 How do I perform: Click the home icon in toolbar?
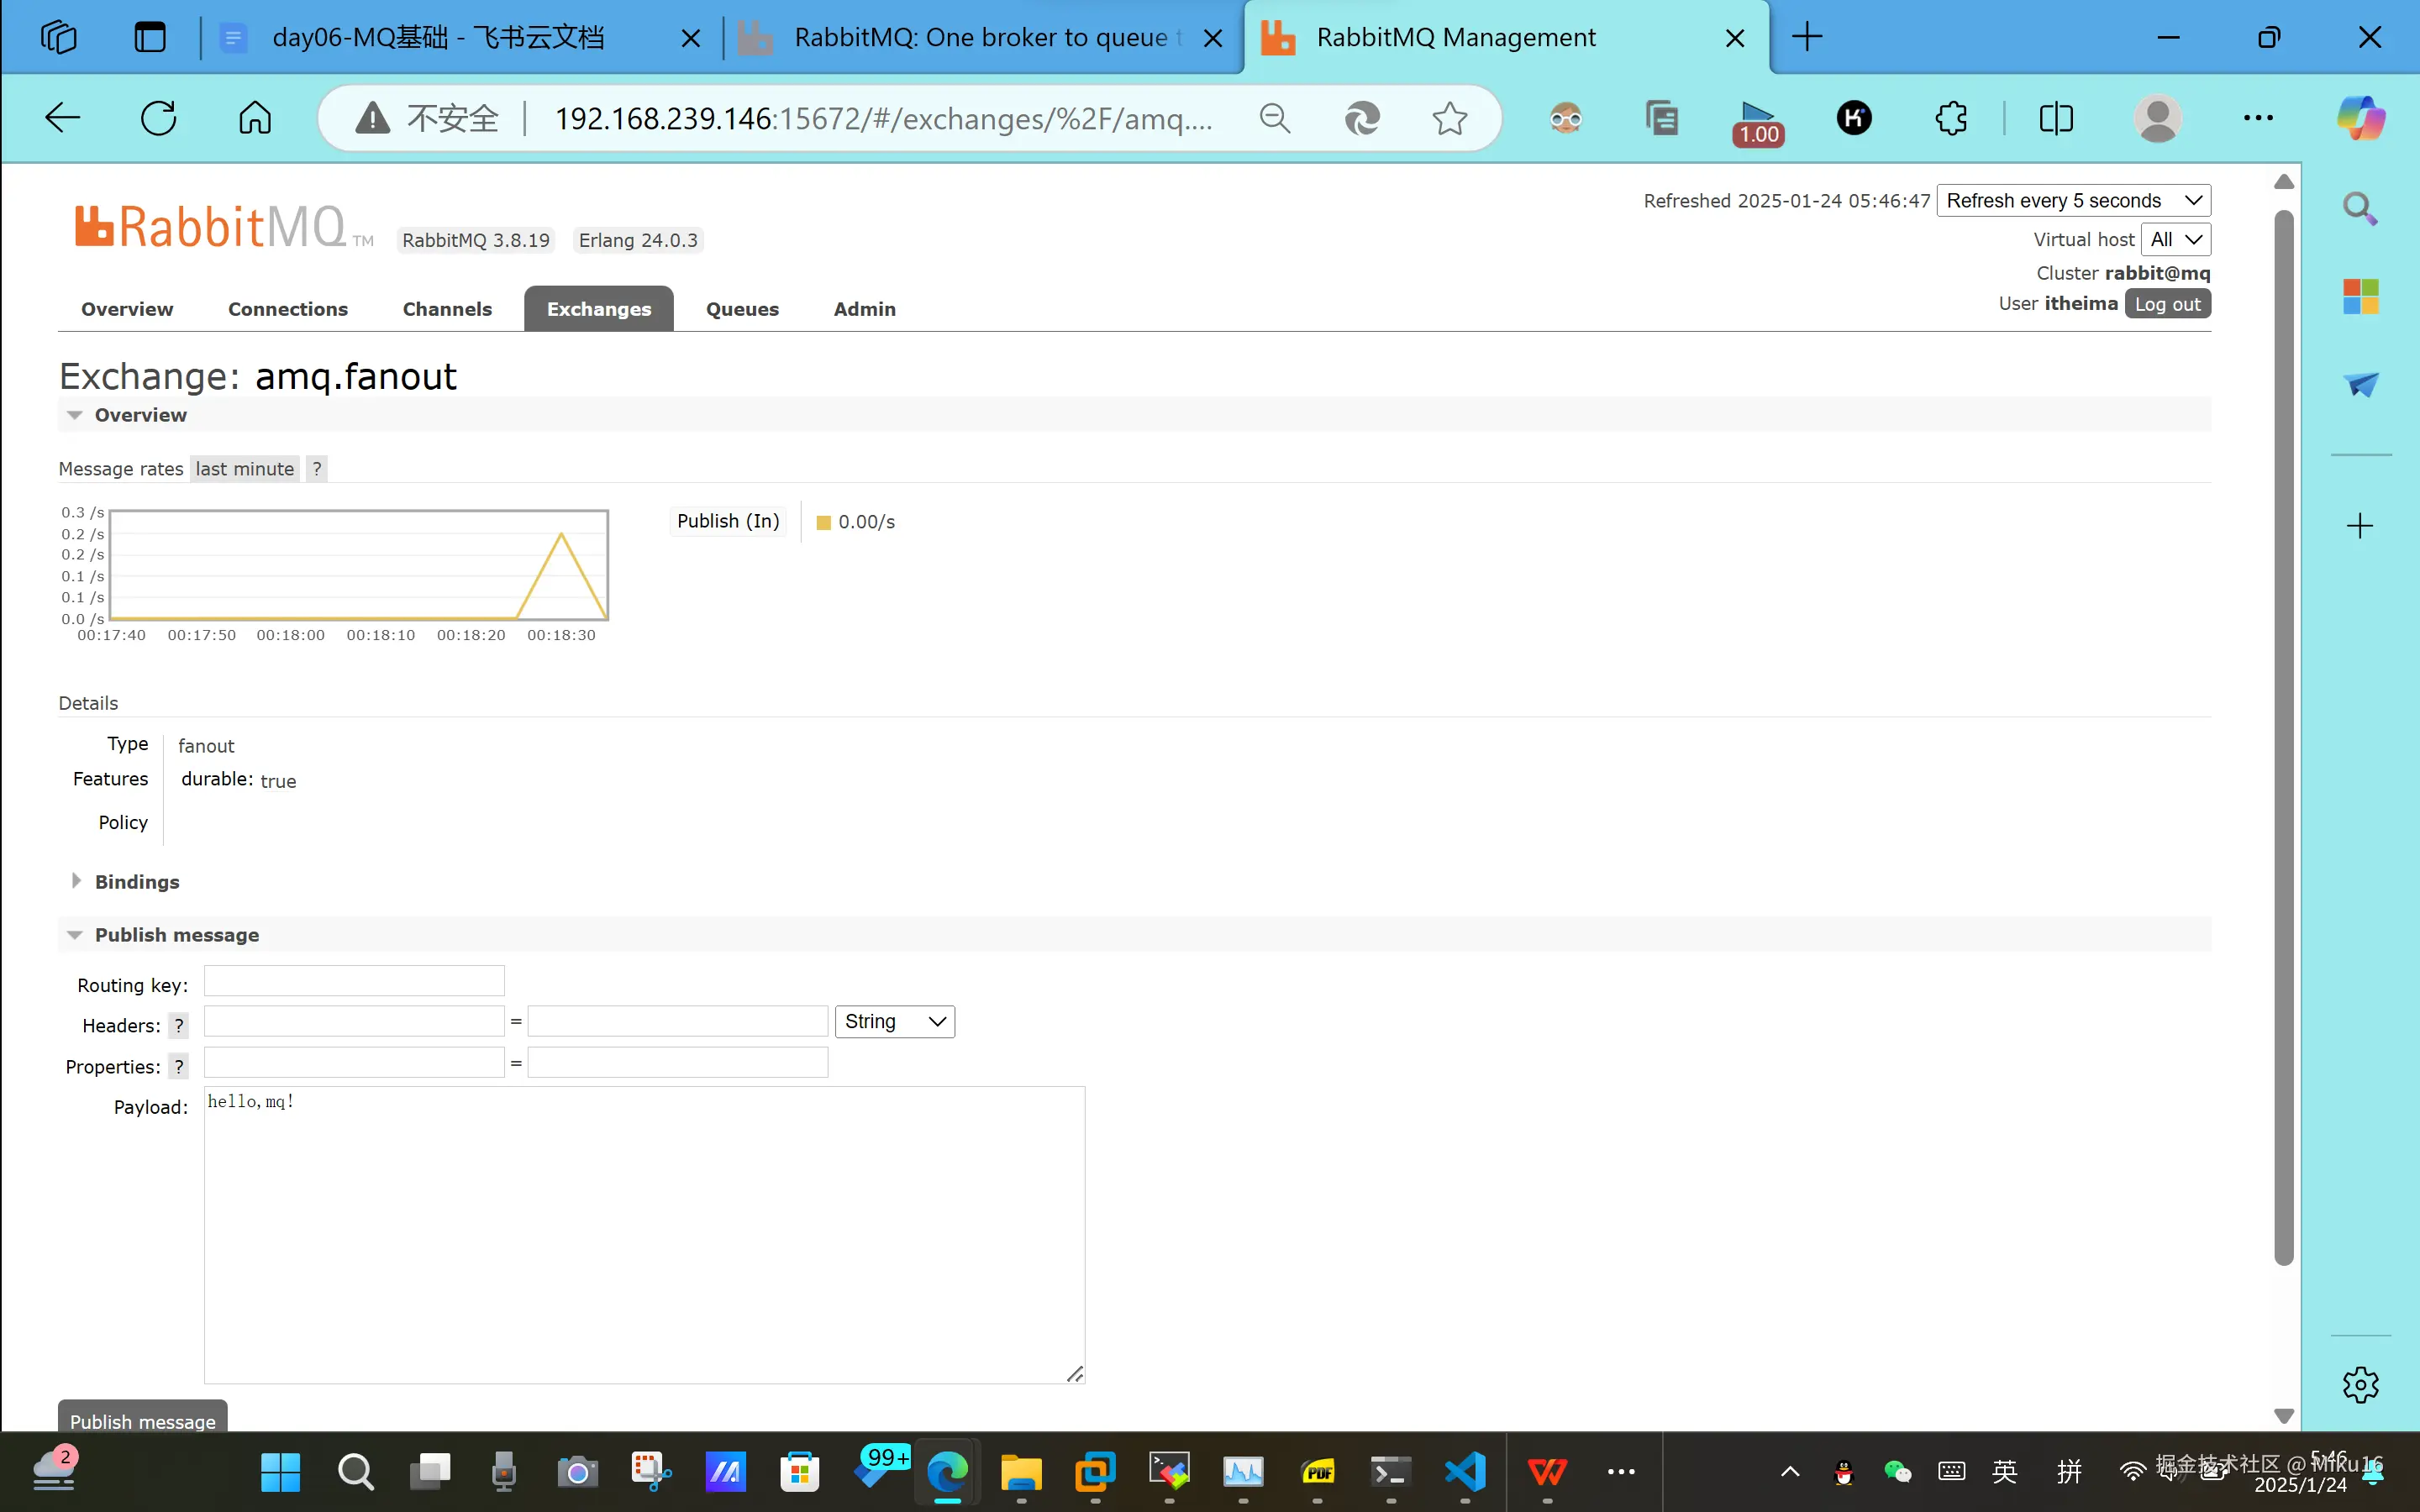tap(255, 118)
